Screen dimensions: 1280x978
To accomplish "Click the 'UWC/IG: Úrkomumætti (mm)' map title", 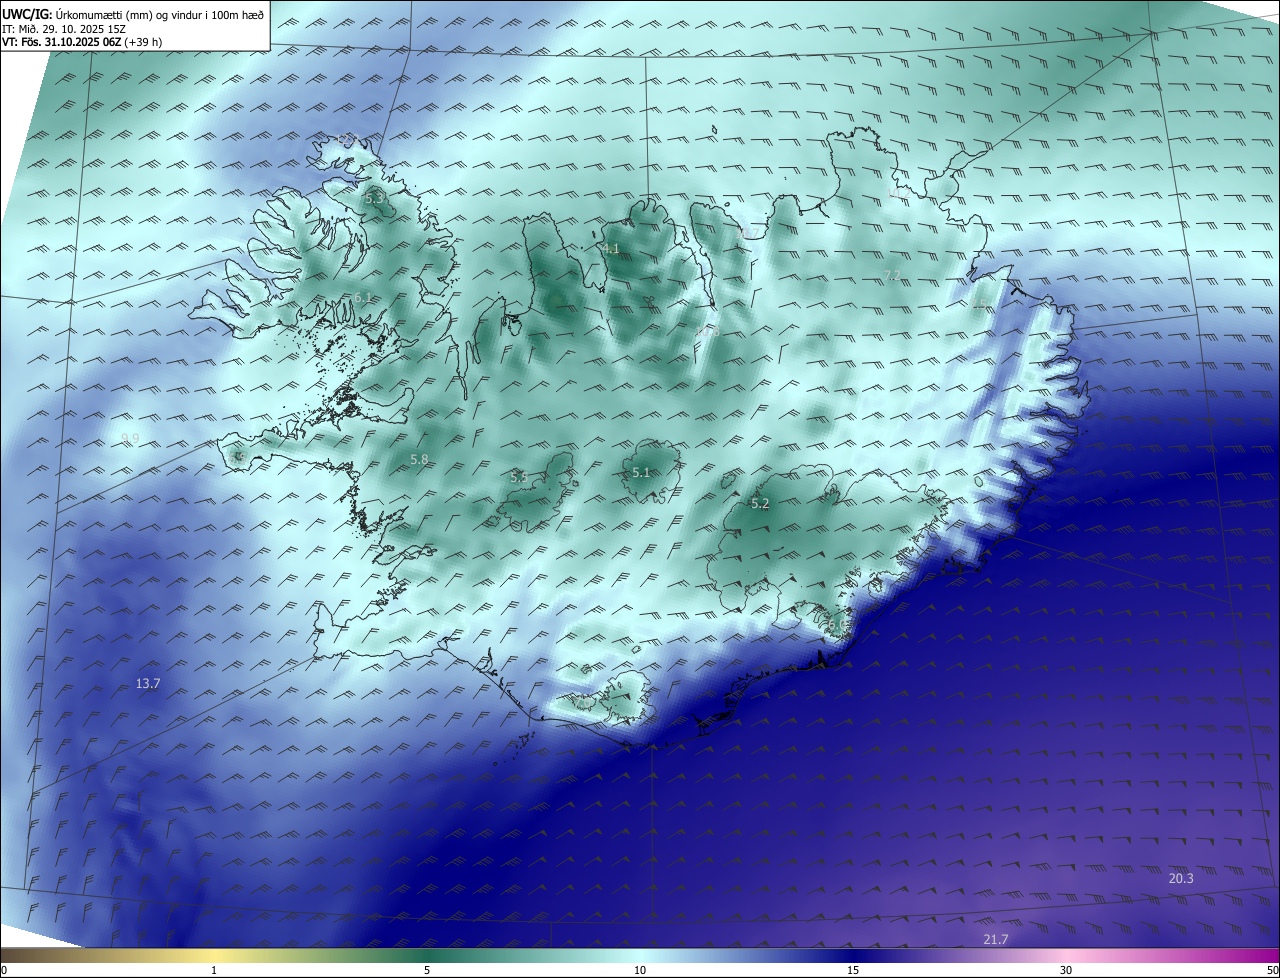I will [133, 14].
